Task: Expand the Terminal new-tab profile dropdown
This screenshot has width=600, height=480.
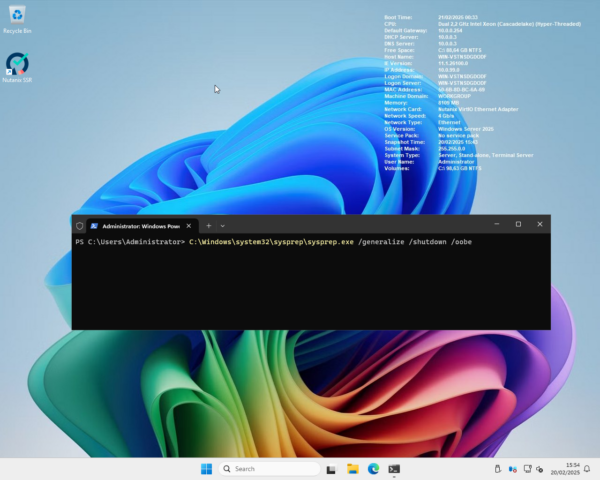Action: pos(222,225)
